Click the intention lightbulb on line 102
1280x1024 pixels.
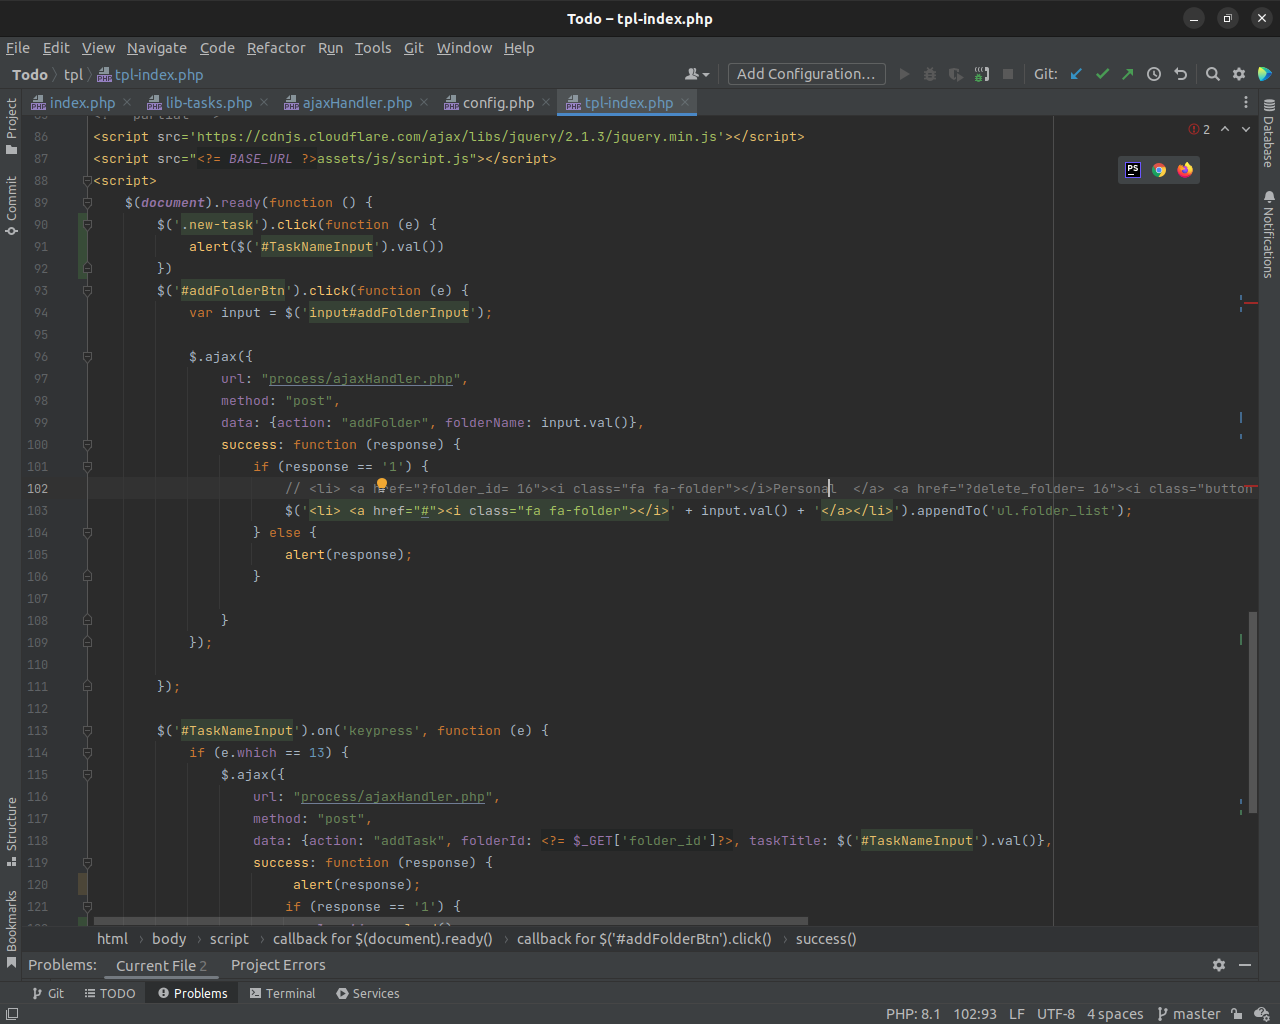pyautogui.click(x=381, y=485)
